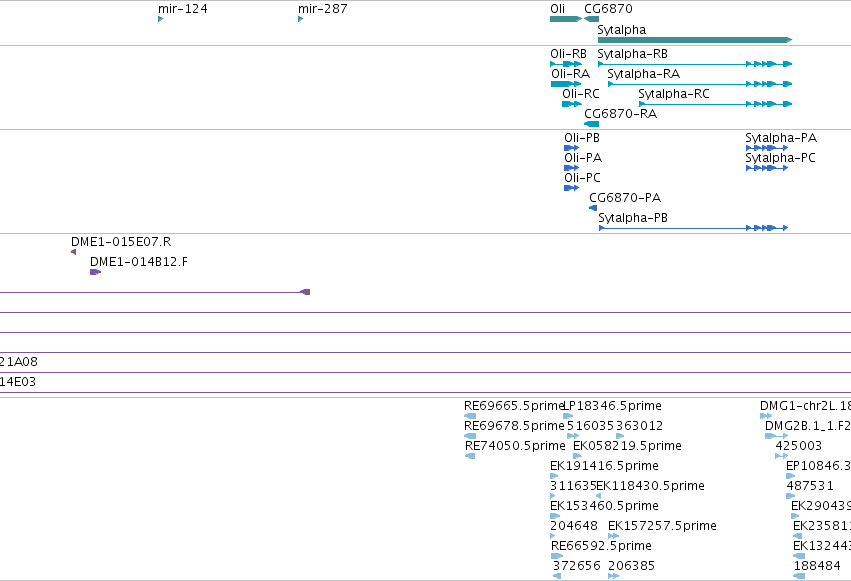The width and height of the screenshot is (851, 581).
Task: Click the mir-124 label
Action: coord(183,9)
